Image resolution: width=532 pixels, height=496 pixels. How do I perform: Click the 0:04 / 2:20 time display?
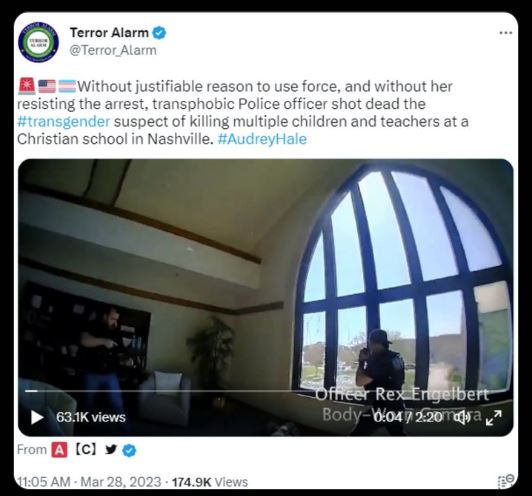point(407,417)
